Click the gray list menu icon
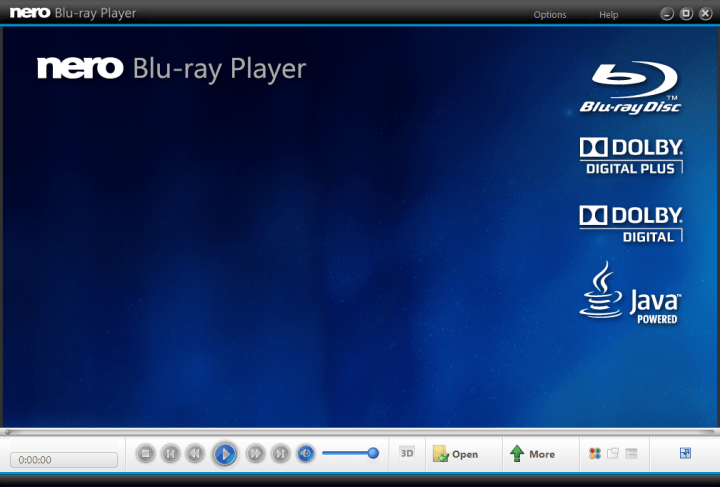 [631, 453]
